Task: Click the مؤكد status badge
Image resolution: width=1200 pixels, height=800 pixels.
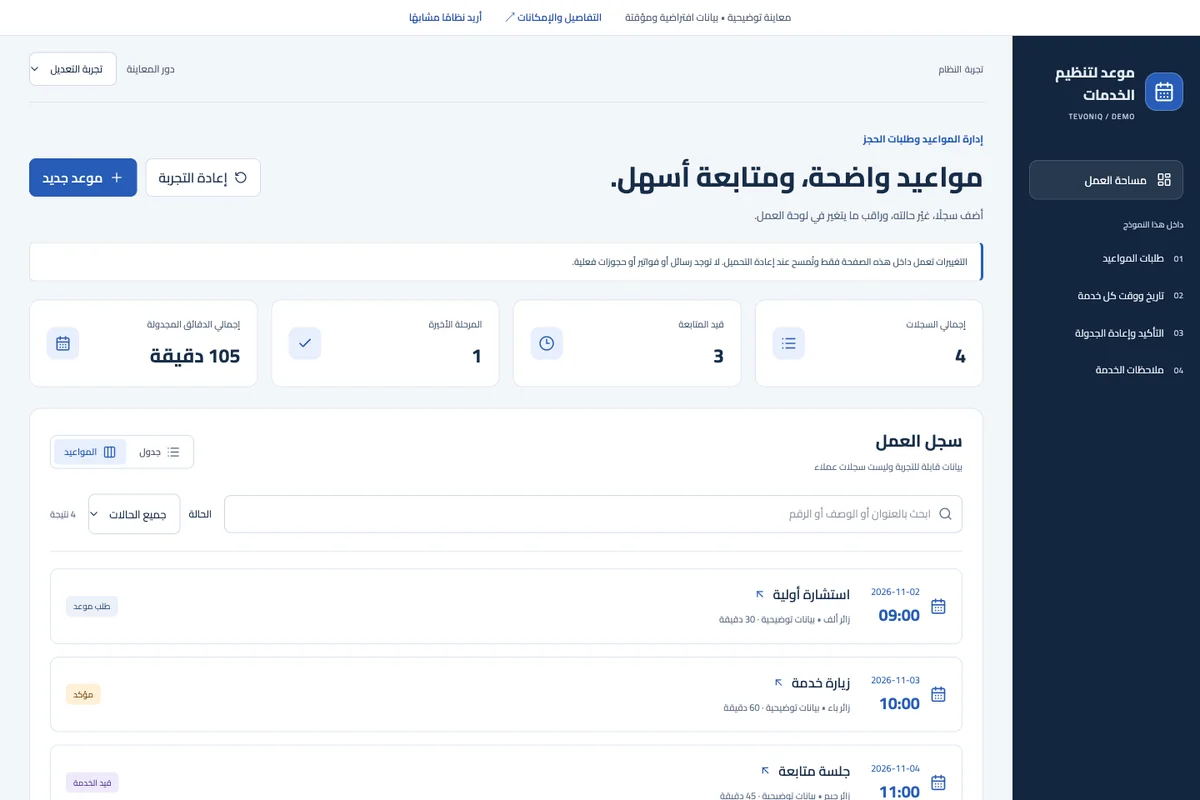Action: click(x=84, y=694)
